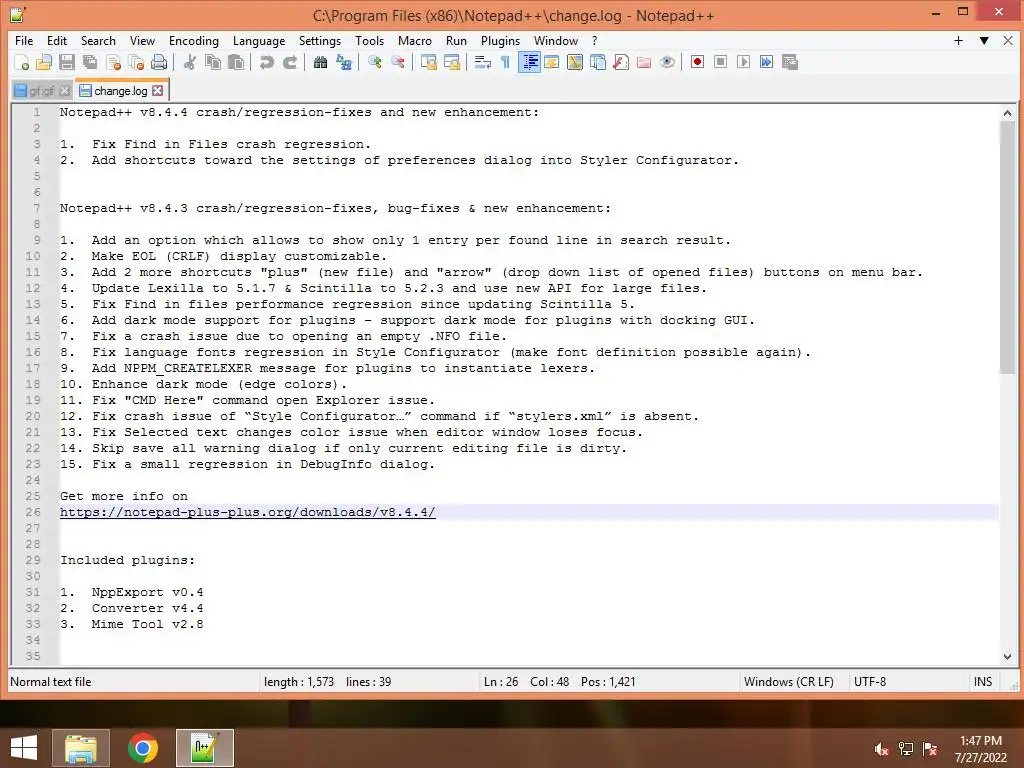Viewport: 1024px width, 768px height.
Task: Stop macro recording button
Action: [720, 62]
